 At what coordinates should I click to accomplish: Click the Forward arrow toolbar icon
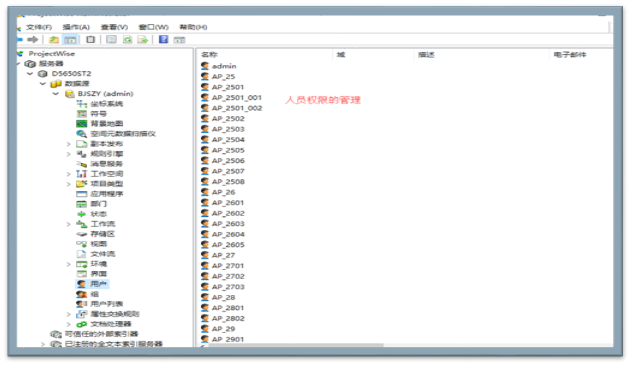[33, 39]
